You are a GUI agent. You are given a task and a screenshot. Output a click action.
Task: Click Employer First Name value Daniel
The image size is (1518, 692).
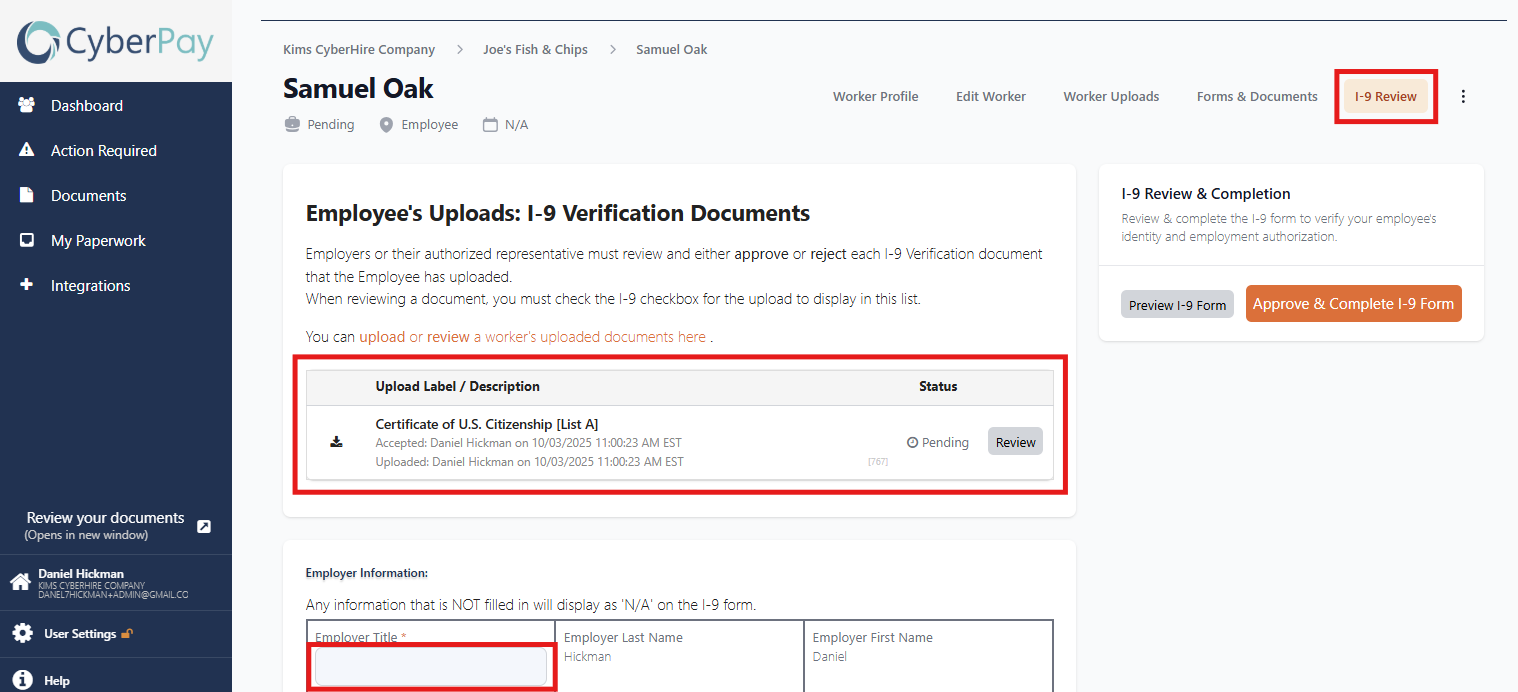pos(830,657)
